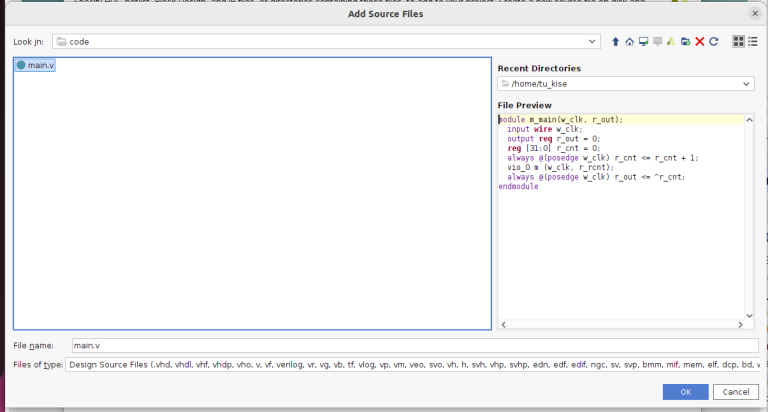The width and height of the screenshot is (768, 412).
Task: Refresh the file listing
Action: tap(713, 42)
